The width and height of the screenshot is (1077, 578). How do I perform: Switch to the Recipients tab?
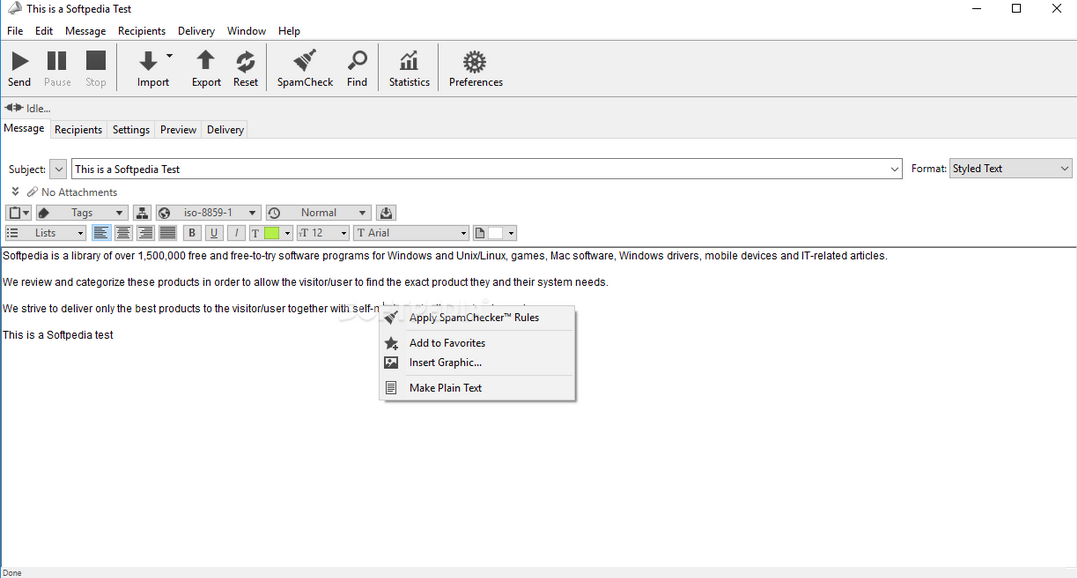click(x=78, y=130)
